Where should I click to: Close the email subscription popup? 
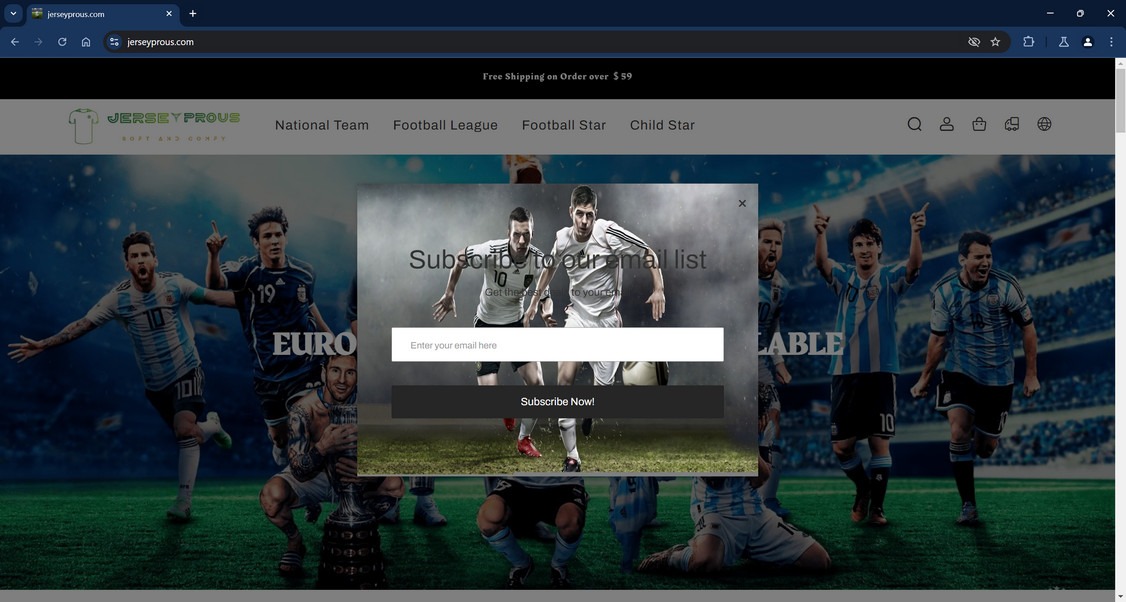(x=742, y=203)
